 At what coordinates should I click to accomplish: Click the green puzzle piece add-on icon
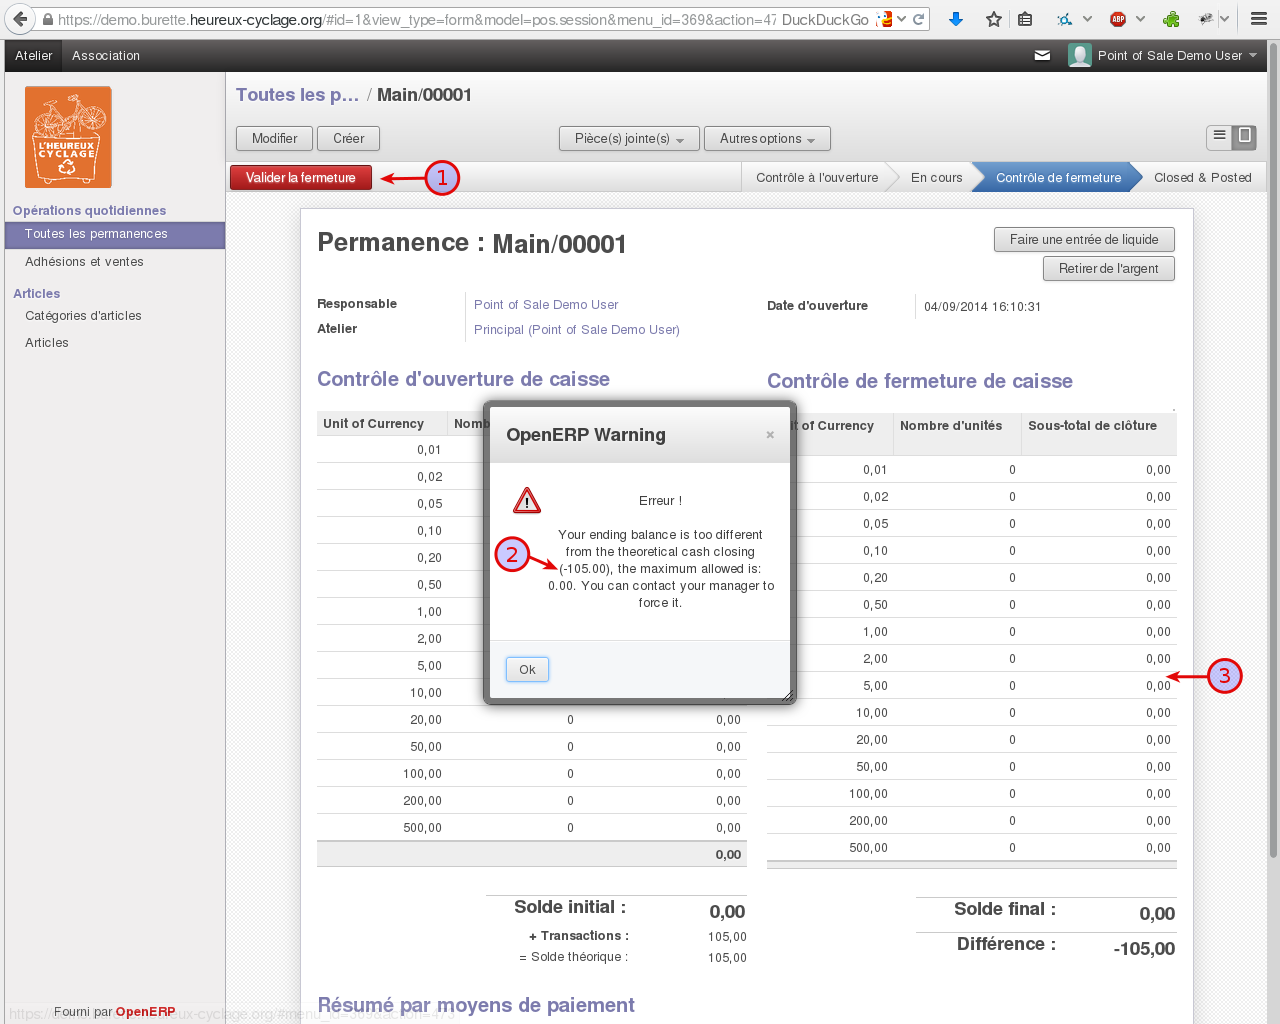pyautogui.click(x=1171, y=19)
